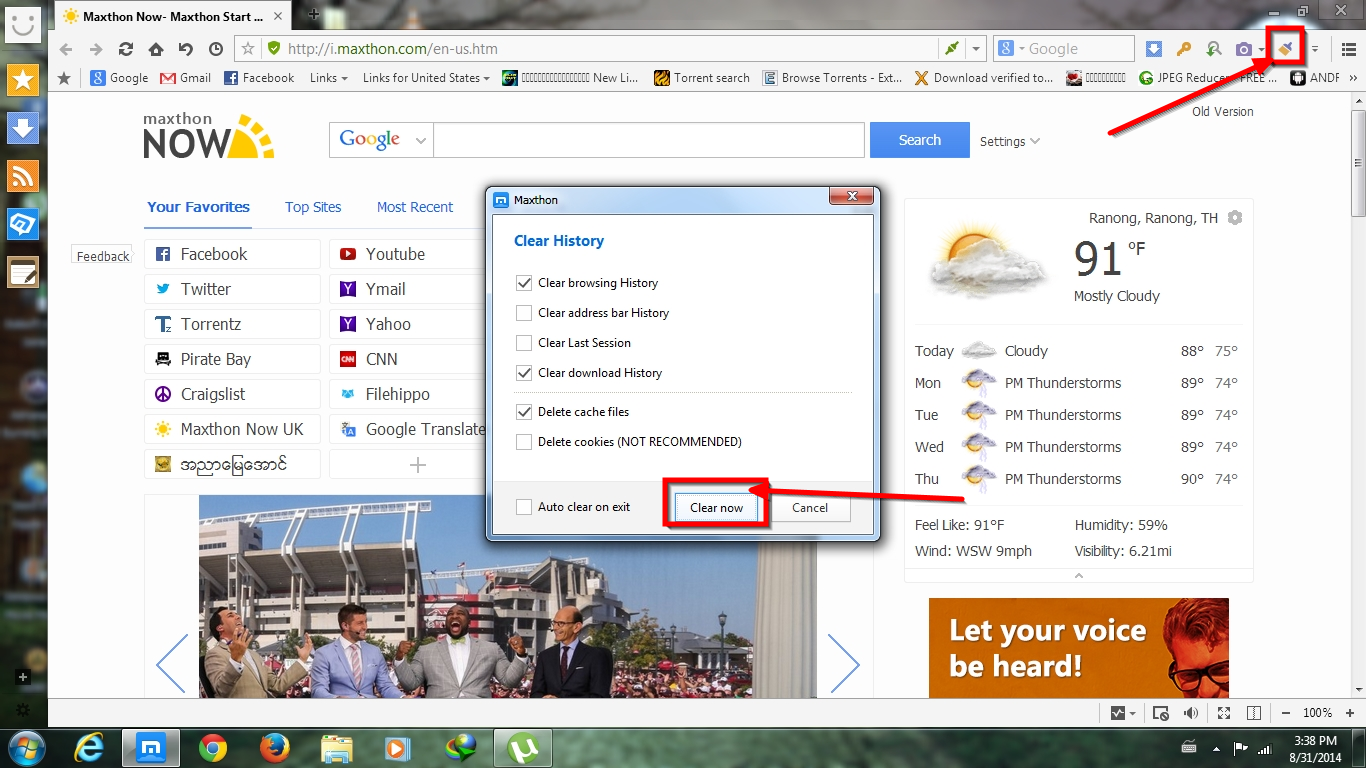The width and height of the screenshot is (1366, 768).
Task: Open the history clock icon
Action: point(216,49)
